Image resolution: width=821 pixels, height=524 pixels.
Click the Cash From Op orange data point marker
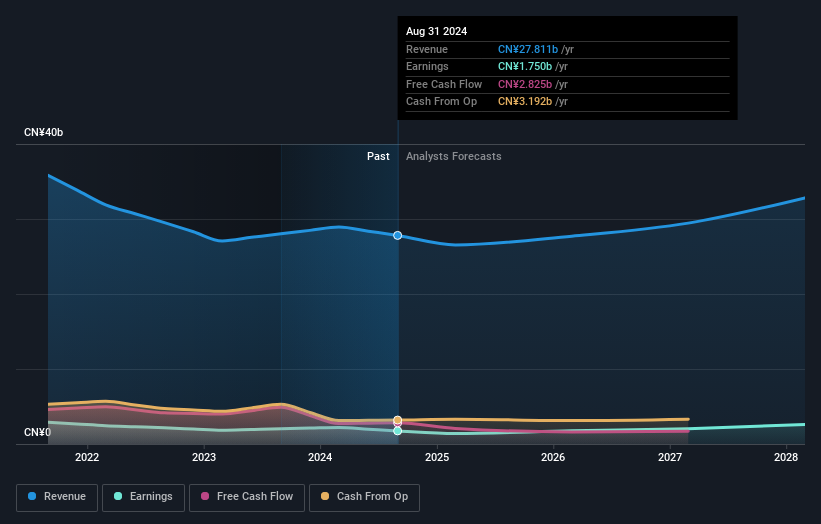pos(397,420)
